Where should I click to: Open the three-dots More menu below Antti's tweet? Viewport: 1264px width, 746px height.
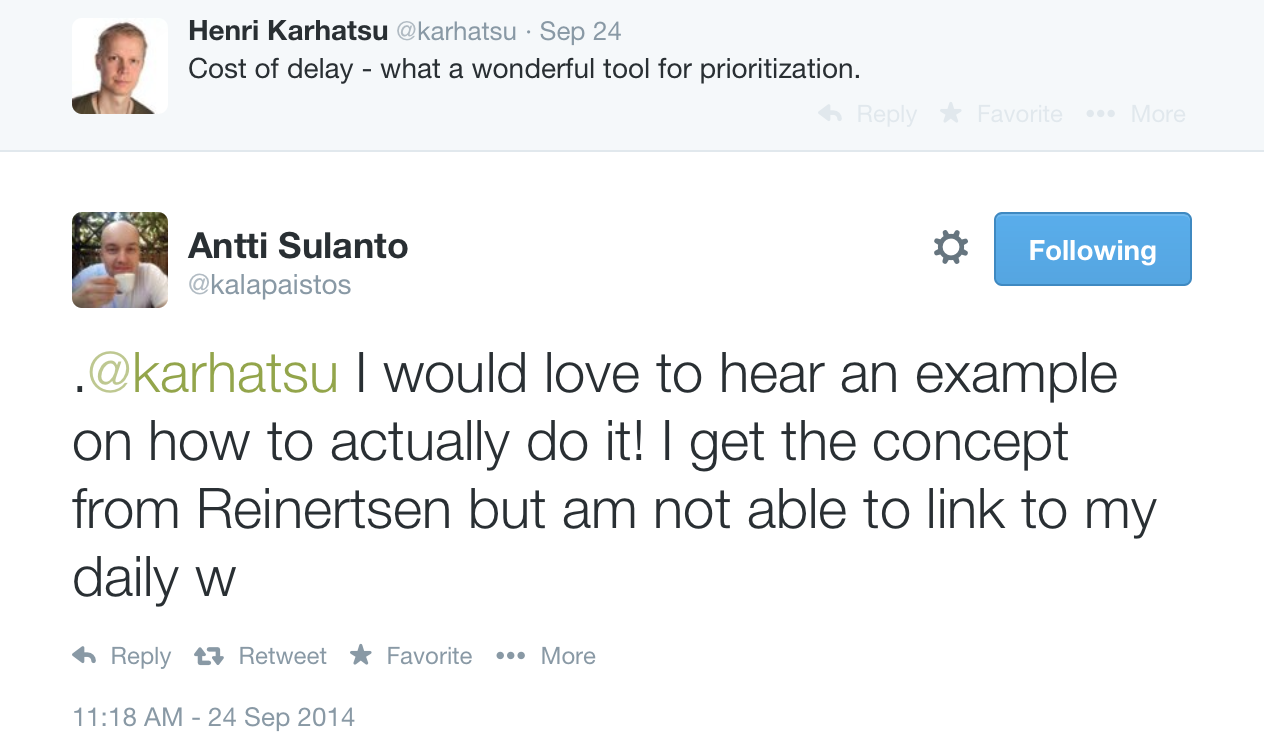tap(510, 656)
